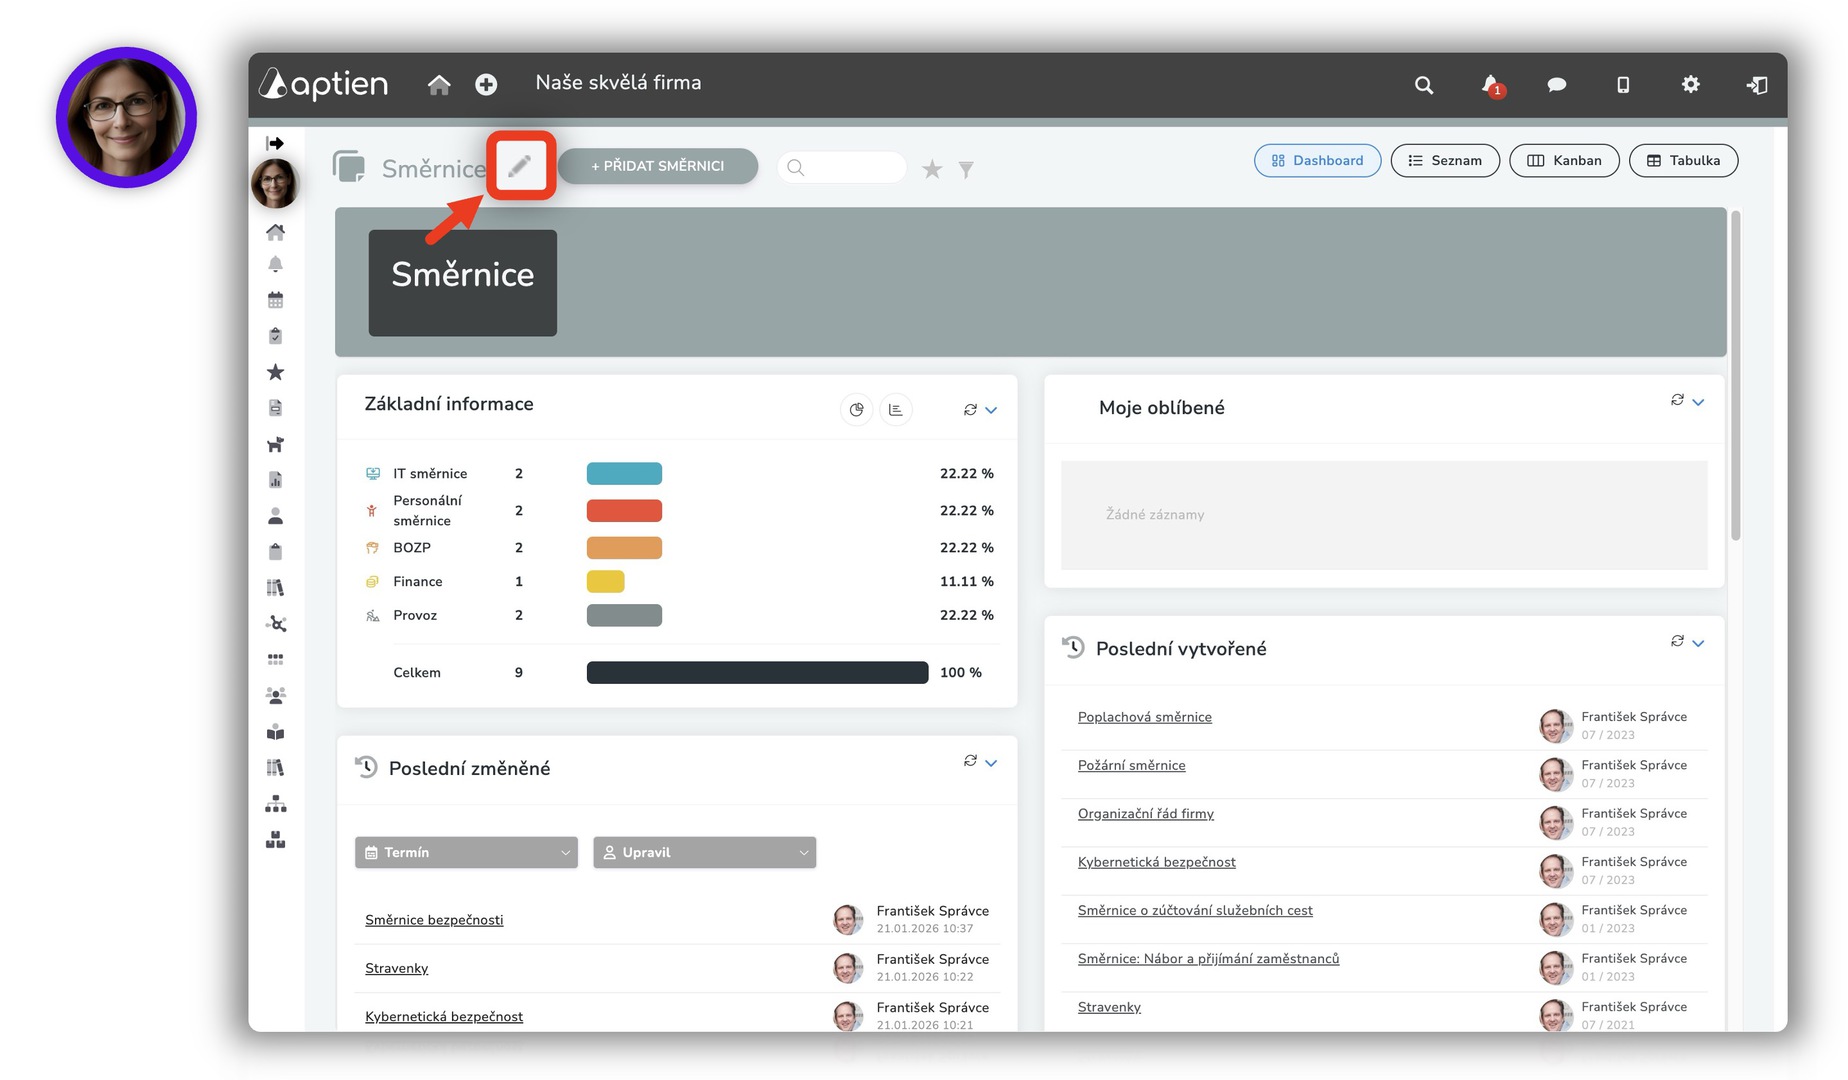Switch to the Tabulka view tab
This screenshot has height=1080, width=1848.
pos(1683,161)
